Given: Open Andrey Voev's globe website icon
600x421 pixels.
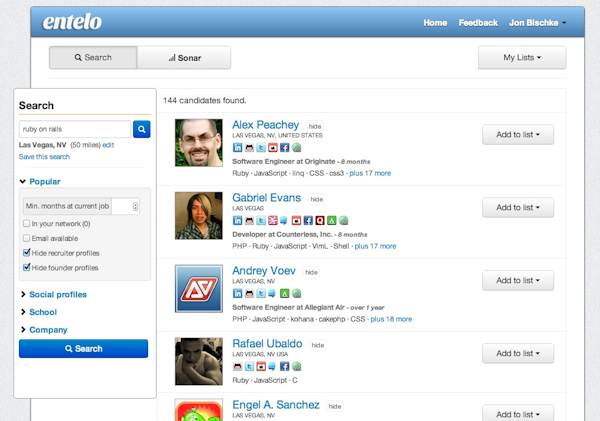Looking at the screenshot, I should pos(297,294).
